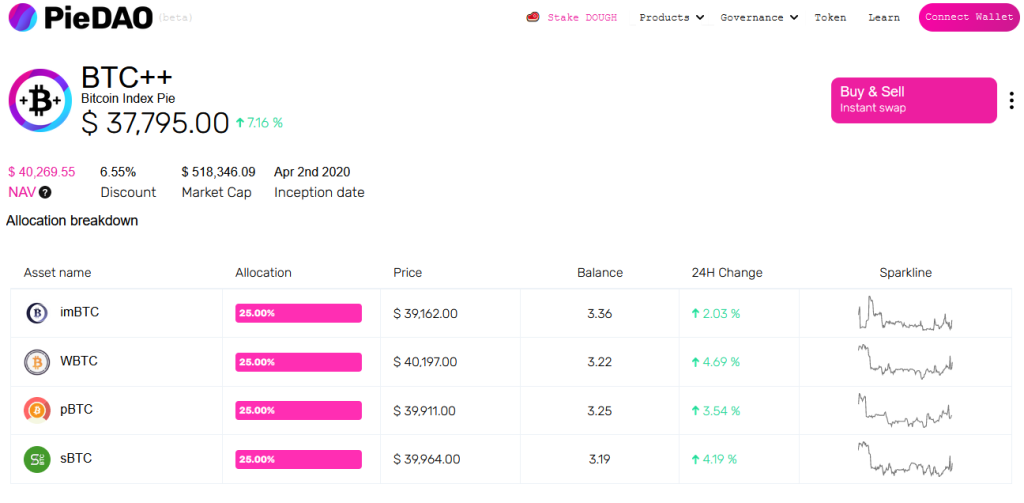
Task: Click the Bitcoin Index Pie subtitle
Action: click(x=128, y=99)
